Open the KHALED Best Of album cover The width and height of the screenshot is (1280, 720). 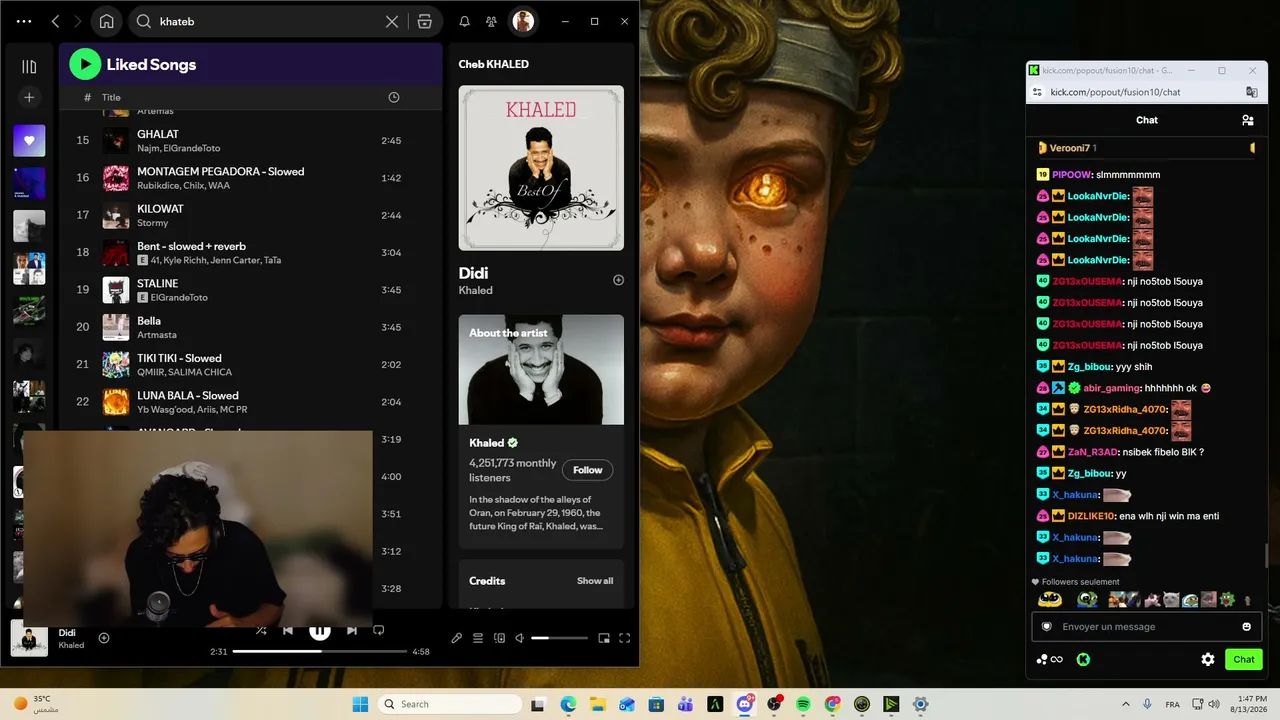pos(541,168)
